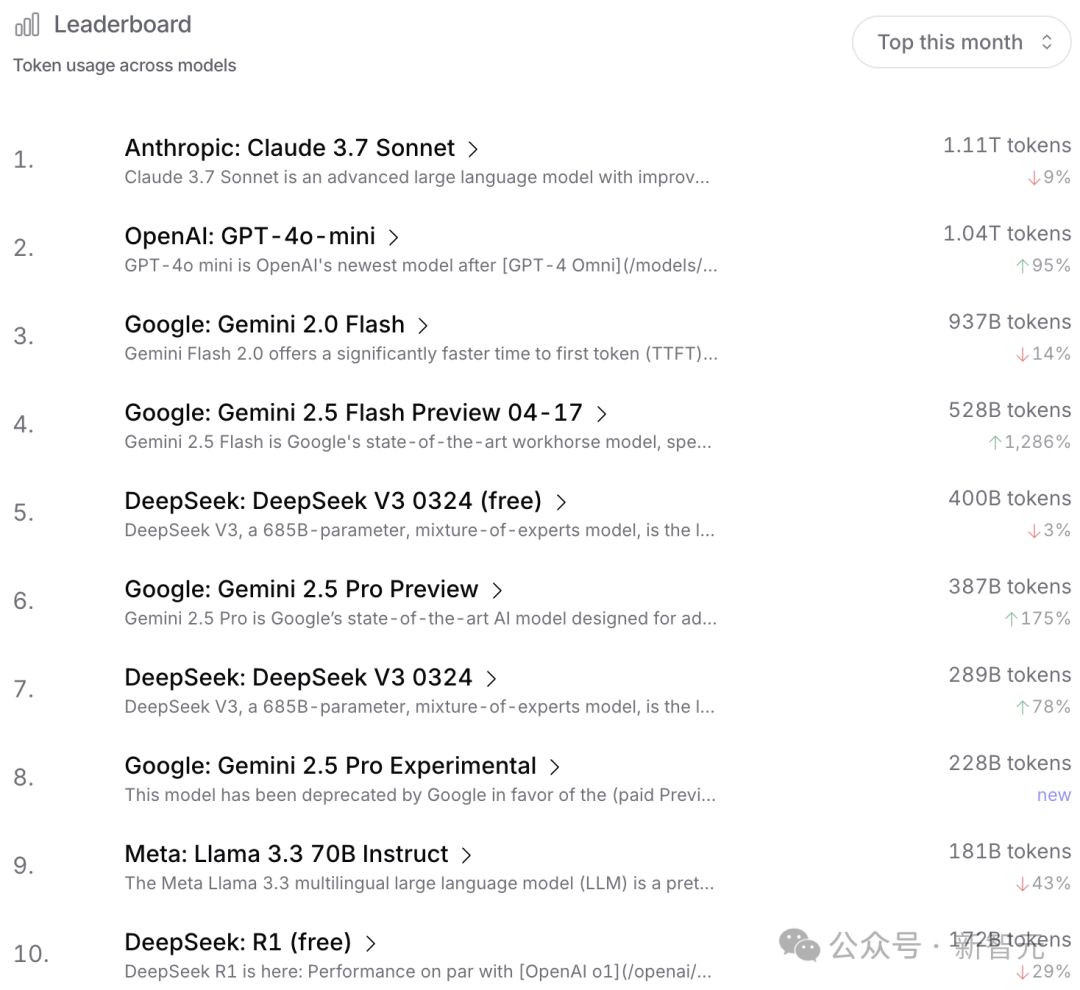This screenshot has width=1080, height=990.
Task: Click rank number "1." beside Claude 3.7 Sonnet
Action: [x=23, y=160]
